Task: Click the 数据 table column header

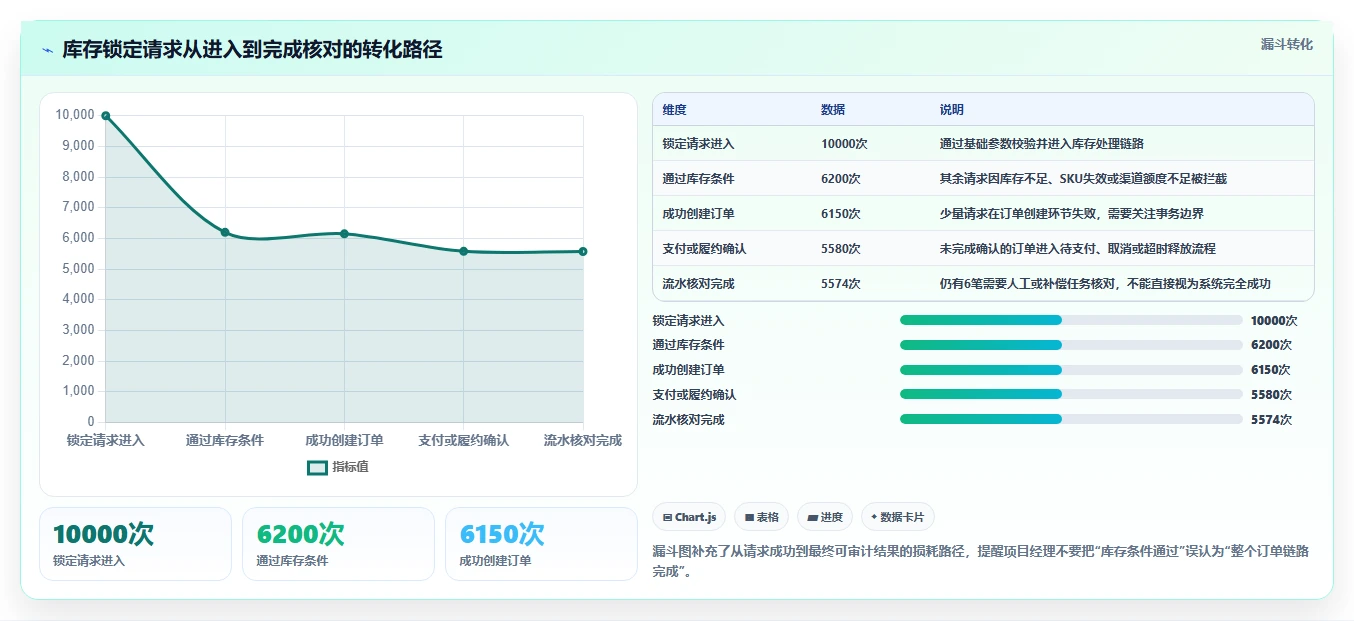Action: [x=833, y=110]
